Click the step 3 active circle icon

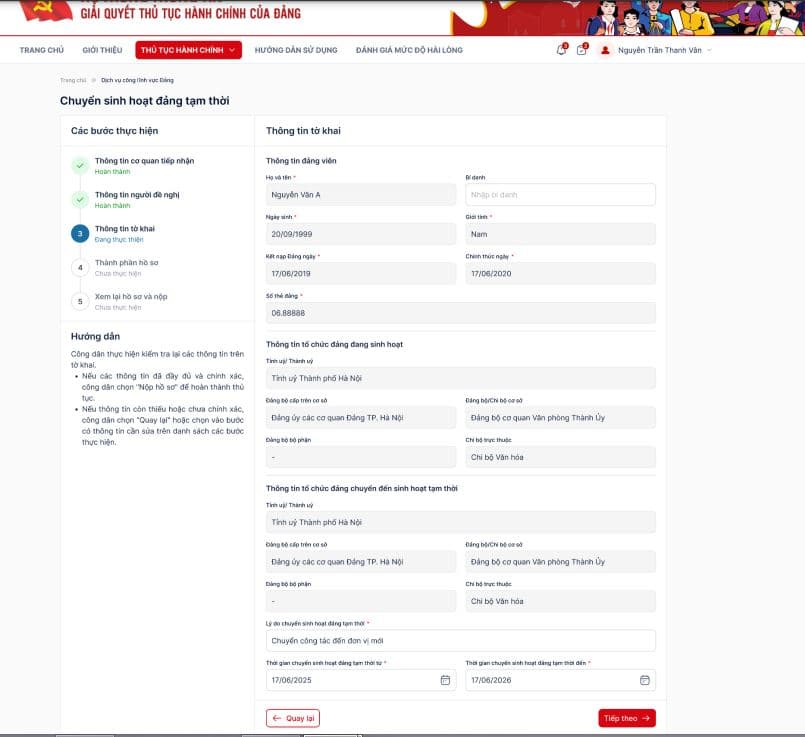tap(80, 234)
